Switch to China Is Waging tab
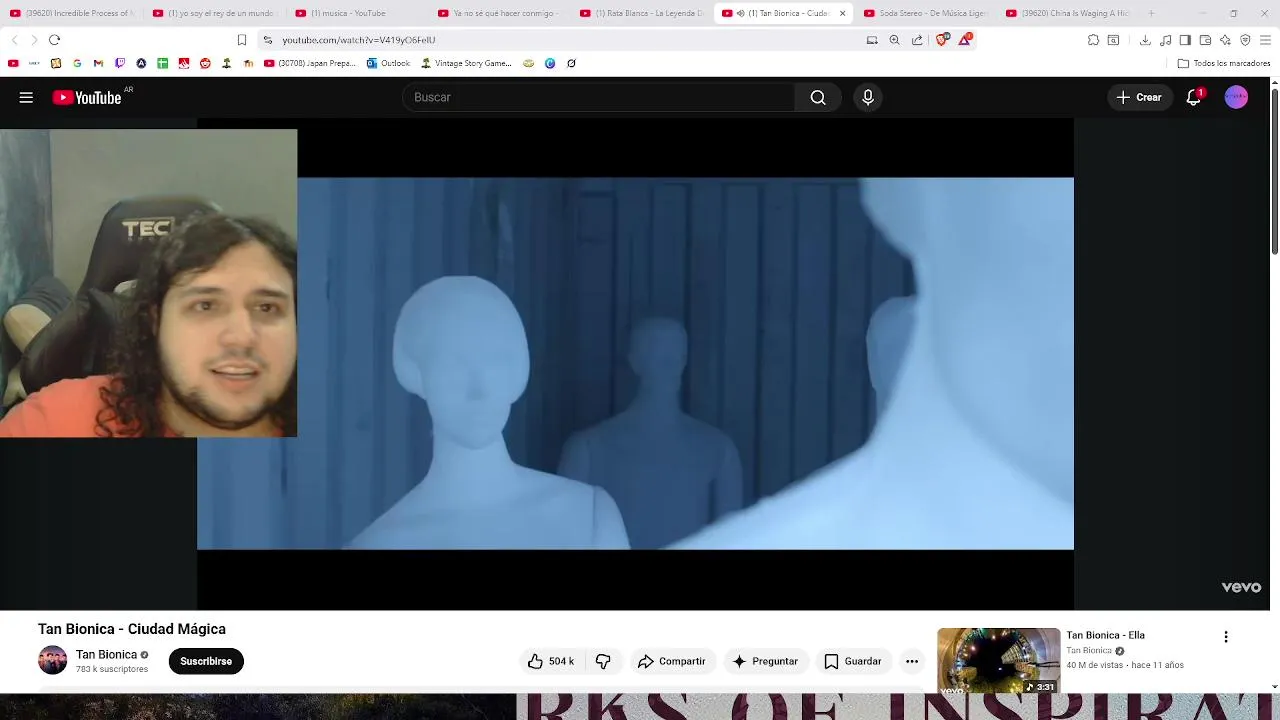 click(x=1067, y=13)
